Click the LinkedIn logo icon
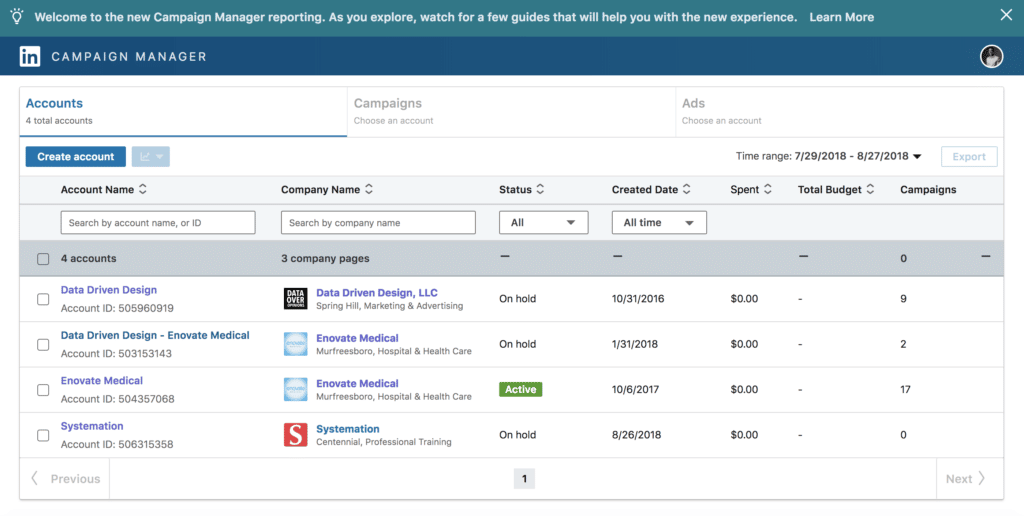This screenshot has height=516, width=1024. pos(29,56)
